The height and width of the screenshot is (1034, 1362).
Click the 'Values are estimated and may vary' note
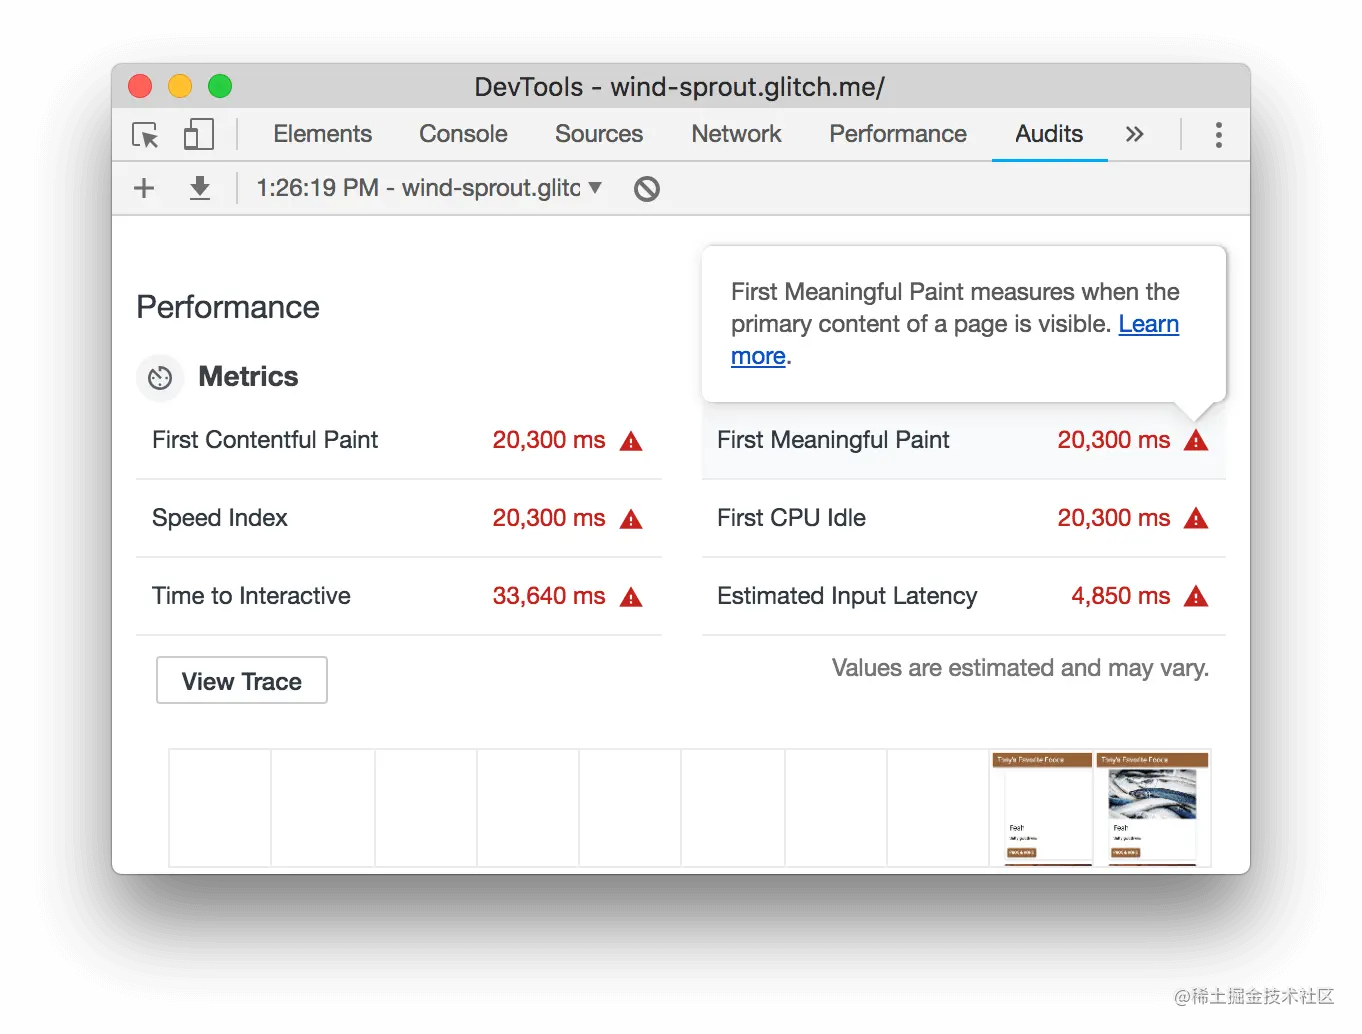pos(1020,668)
